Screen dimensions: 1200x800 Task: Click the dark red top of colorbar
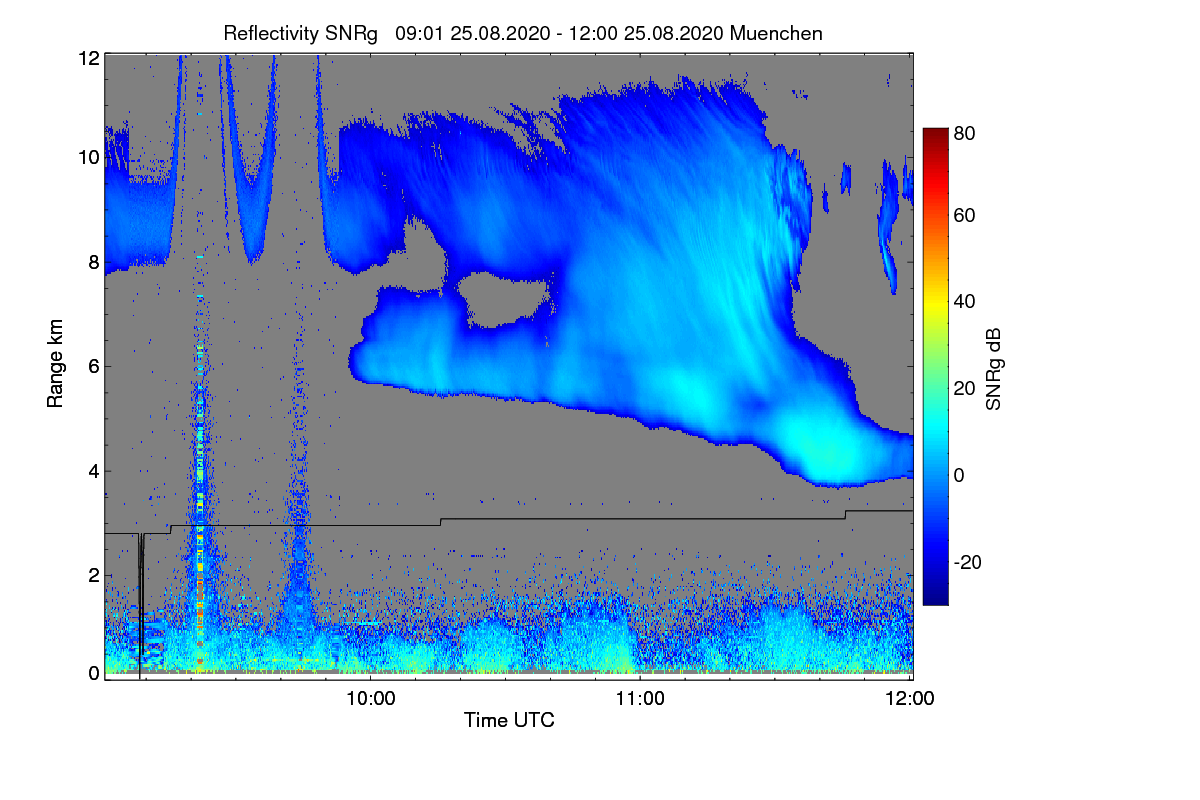935,135
